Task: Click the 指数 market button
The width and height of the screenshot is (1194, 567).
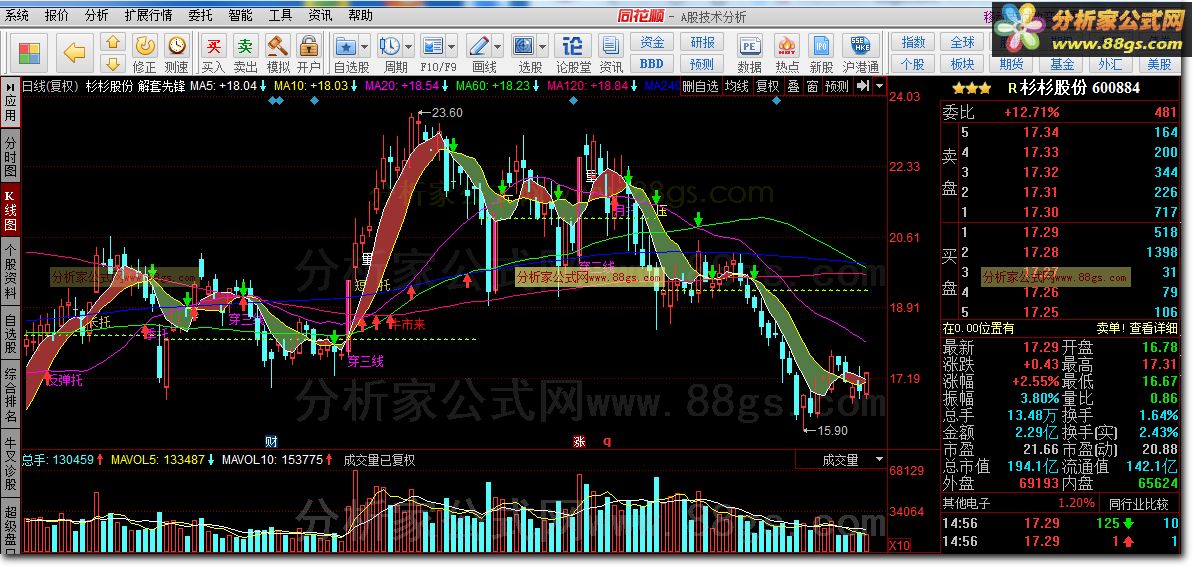Action: [x=913, y=42]
